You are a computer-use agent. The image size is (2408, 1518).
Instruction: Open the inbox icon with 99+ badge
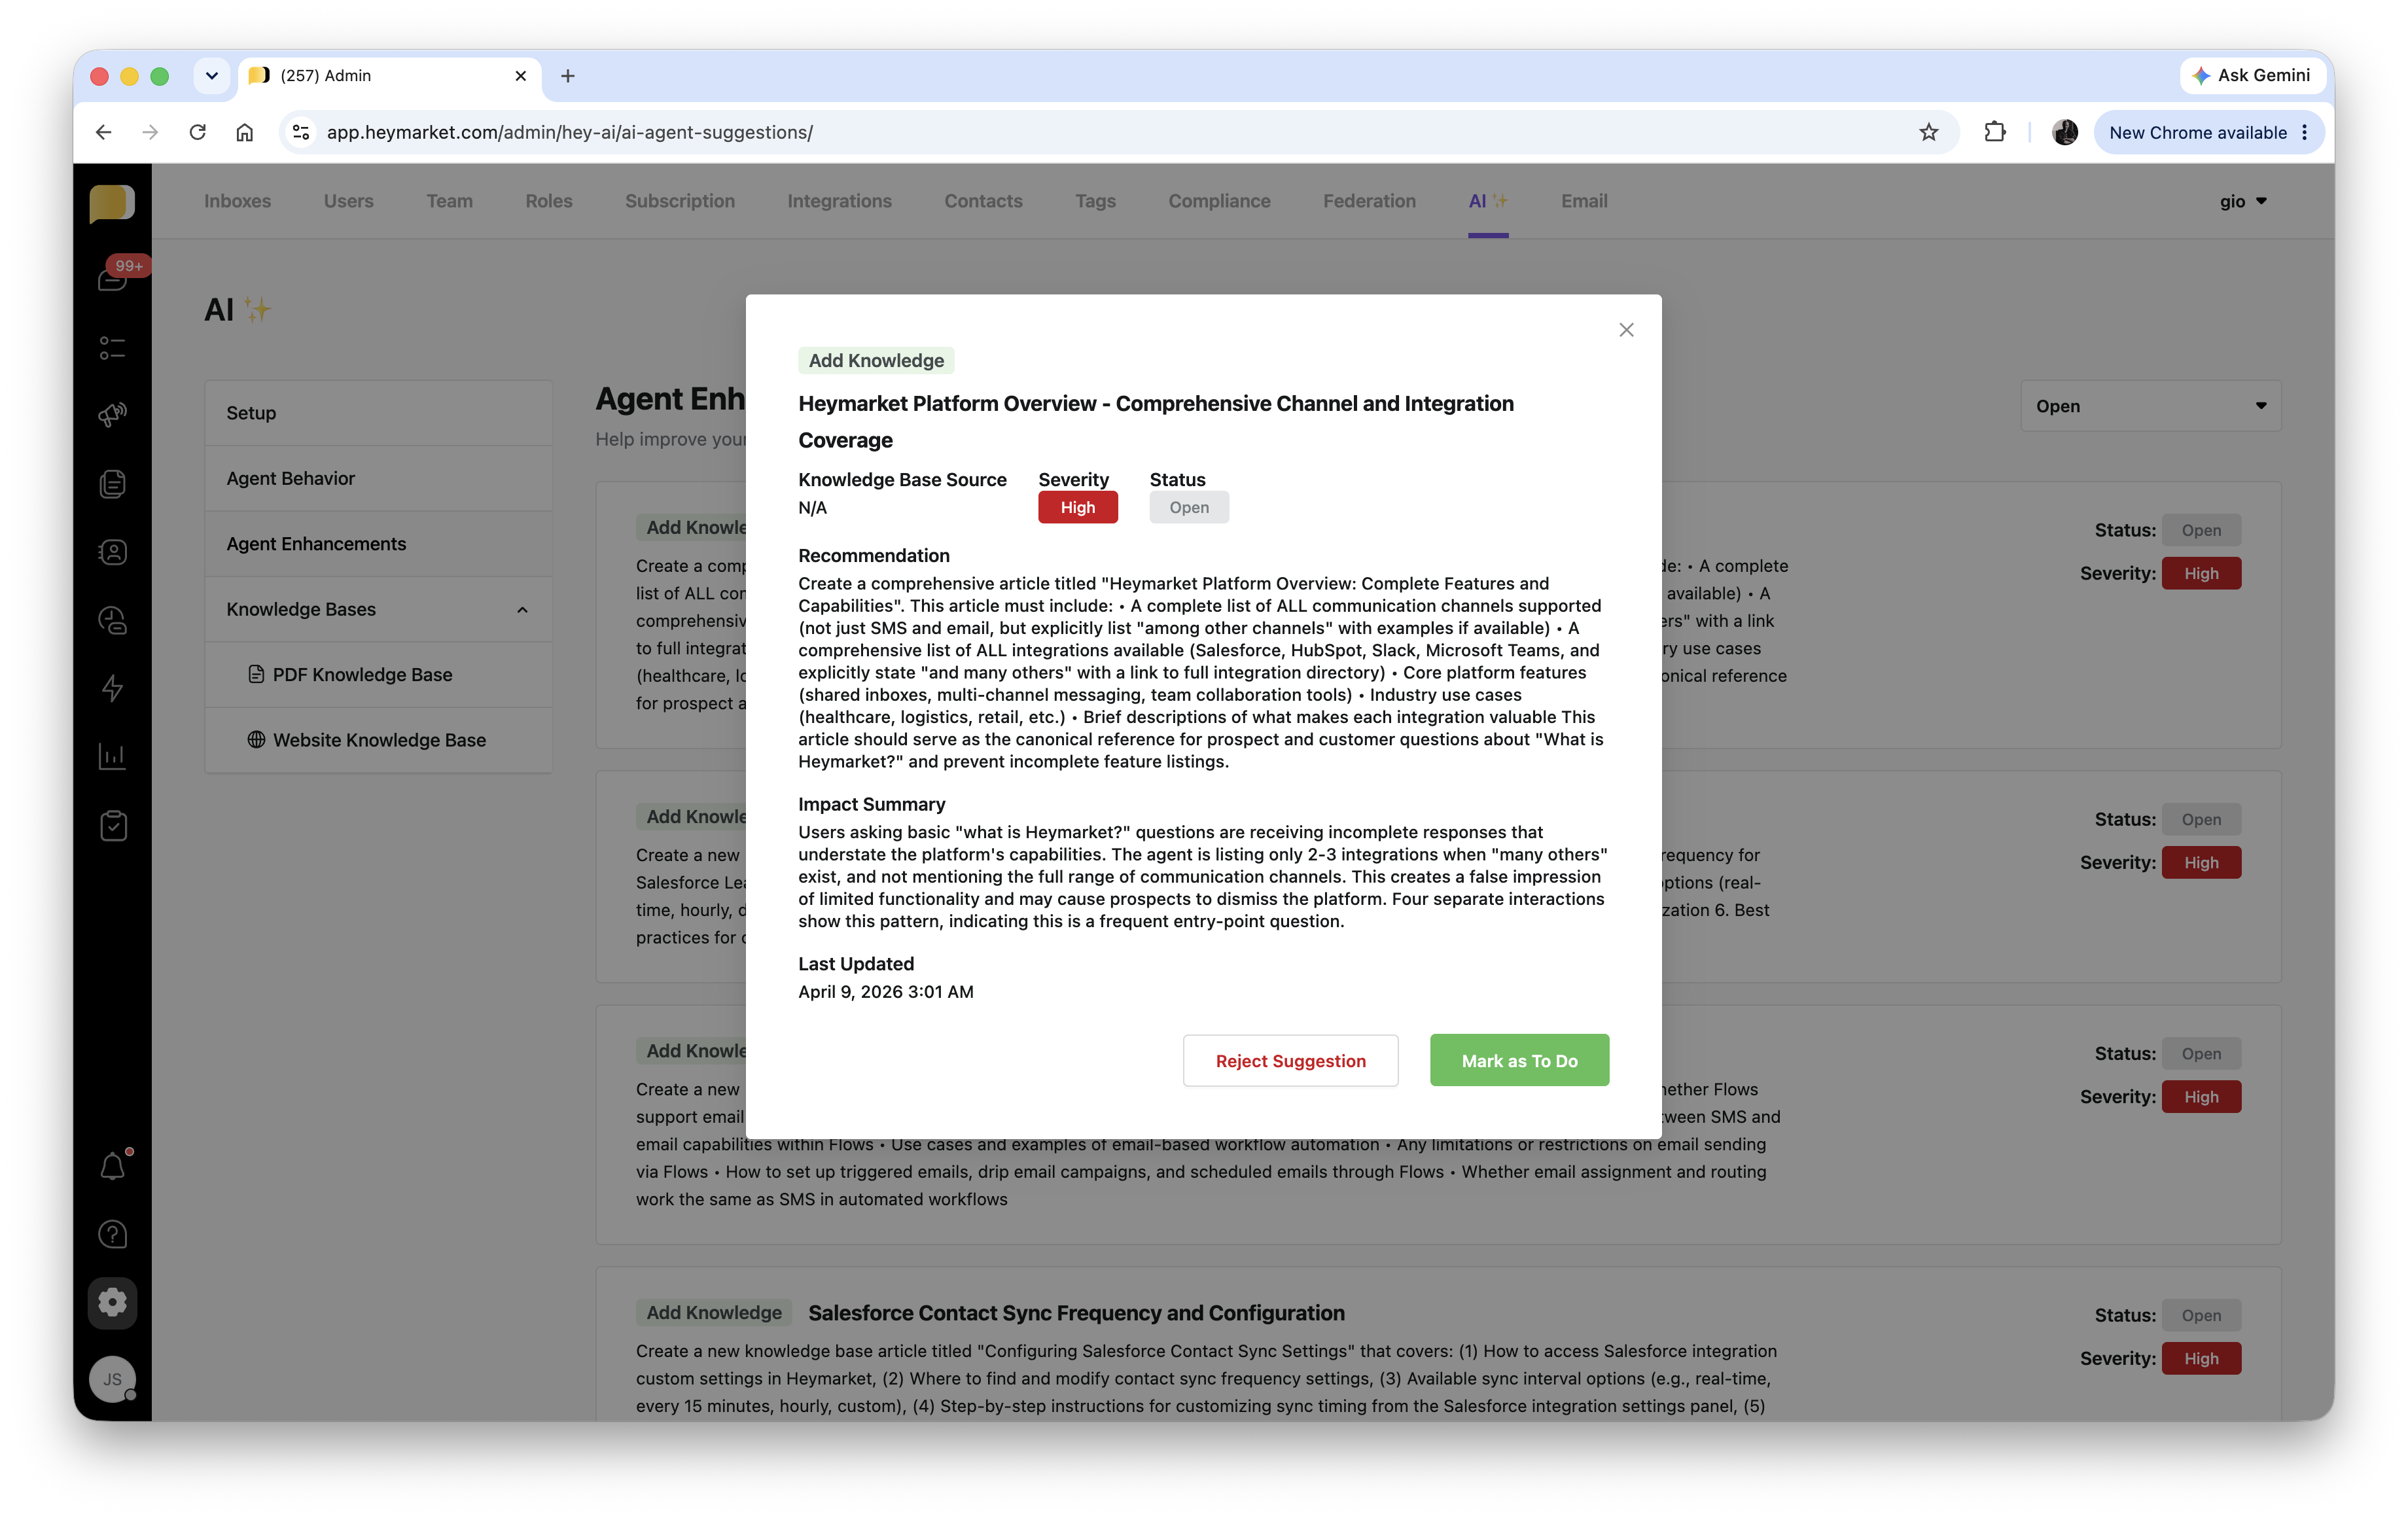pos(113,279)
